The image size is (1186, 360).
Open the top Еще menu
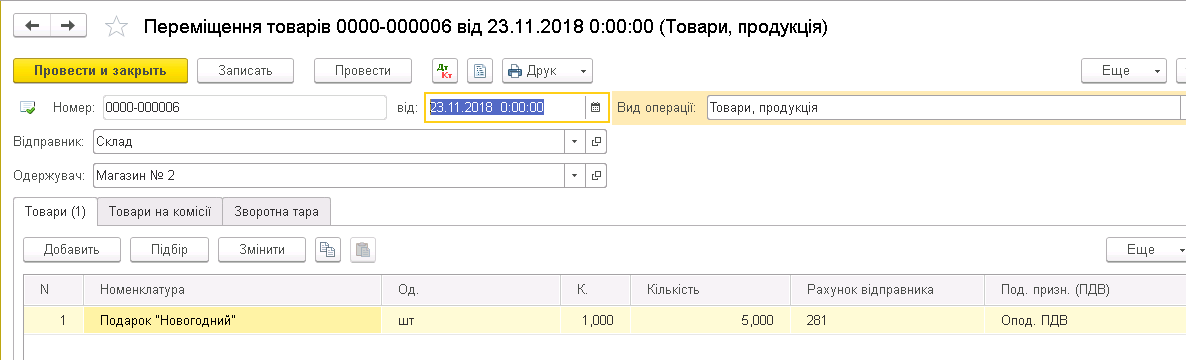click(x=1124, y=71)
